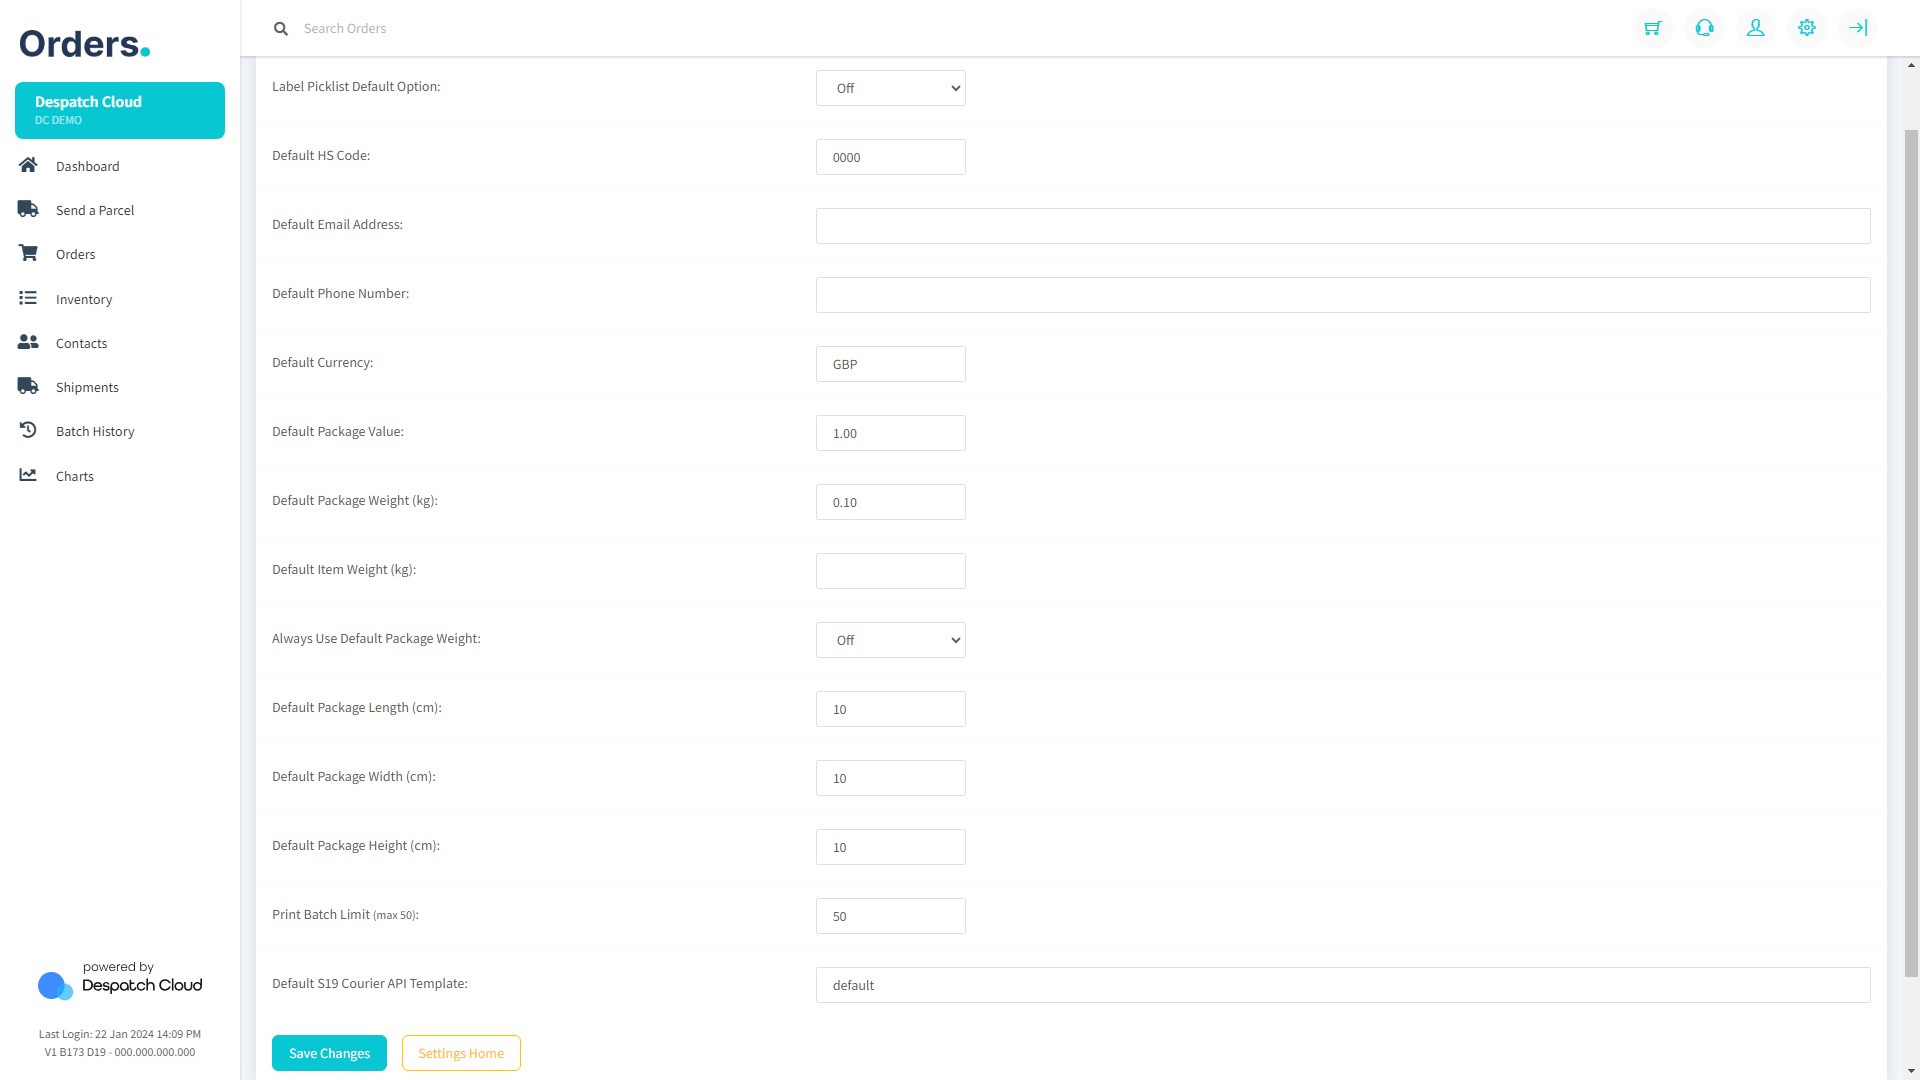1920x1080 pixels.
Task: Open the user profile icon
Action: (1755, 28)
